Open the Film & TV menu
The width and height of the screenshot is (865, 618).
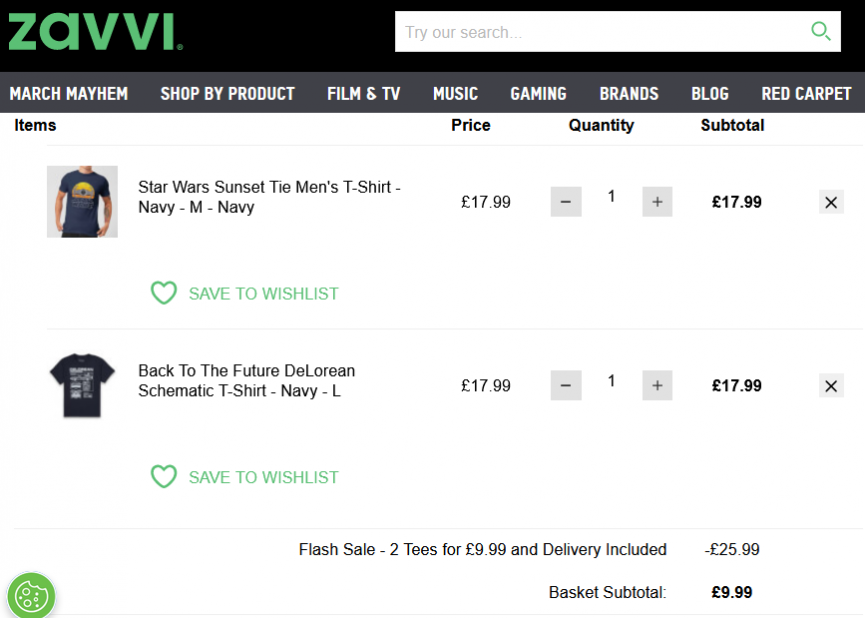364,93
